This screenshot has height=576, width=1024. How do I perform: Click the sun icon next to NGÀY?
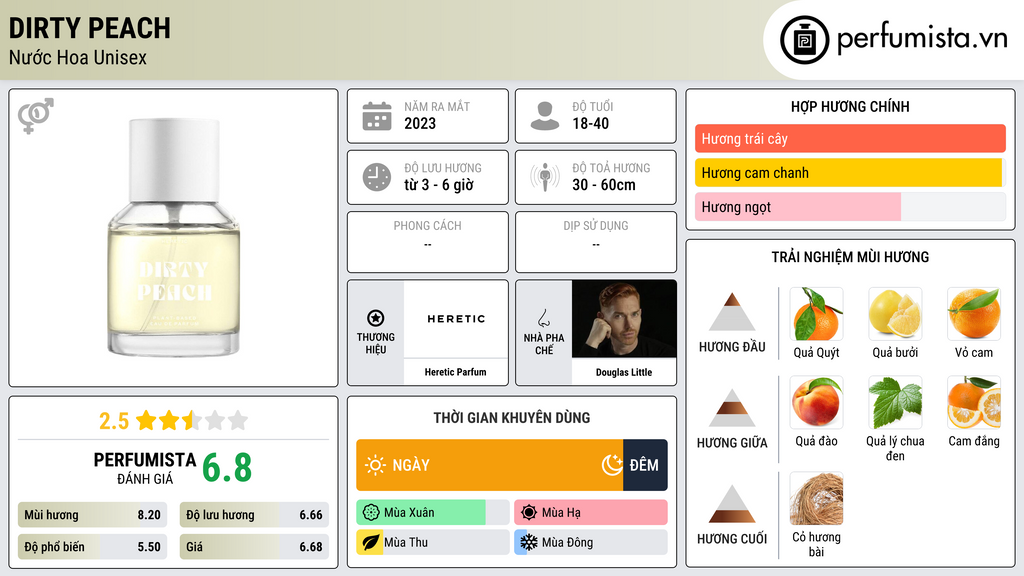375,465
